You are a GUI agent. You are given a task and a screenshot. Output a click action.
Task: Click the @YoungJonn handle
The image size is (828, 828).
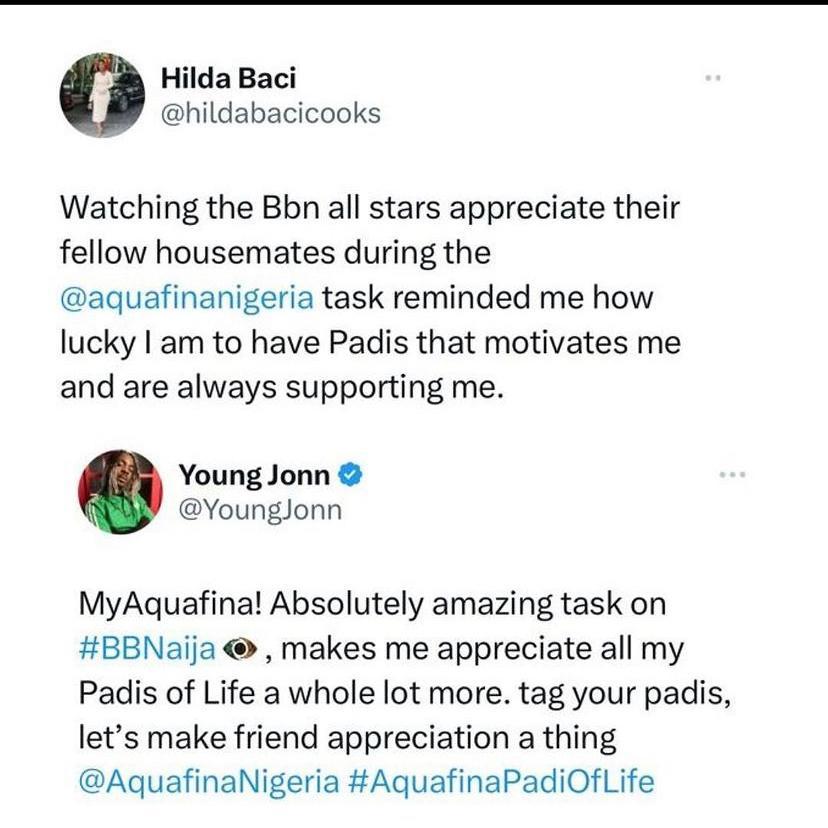click(260, 510)
